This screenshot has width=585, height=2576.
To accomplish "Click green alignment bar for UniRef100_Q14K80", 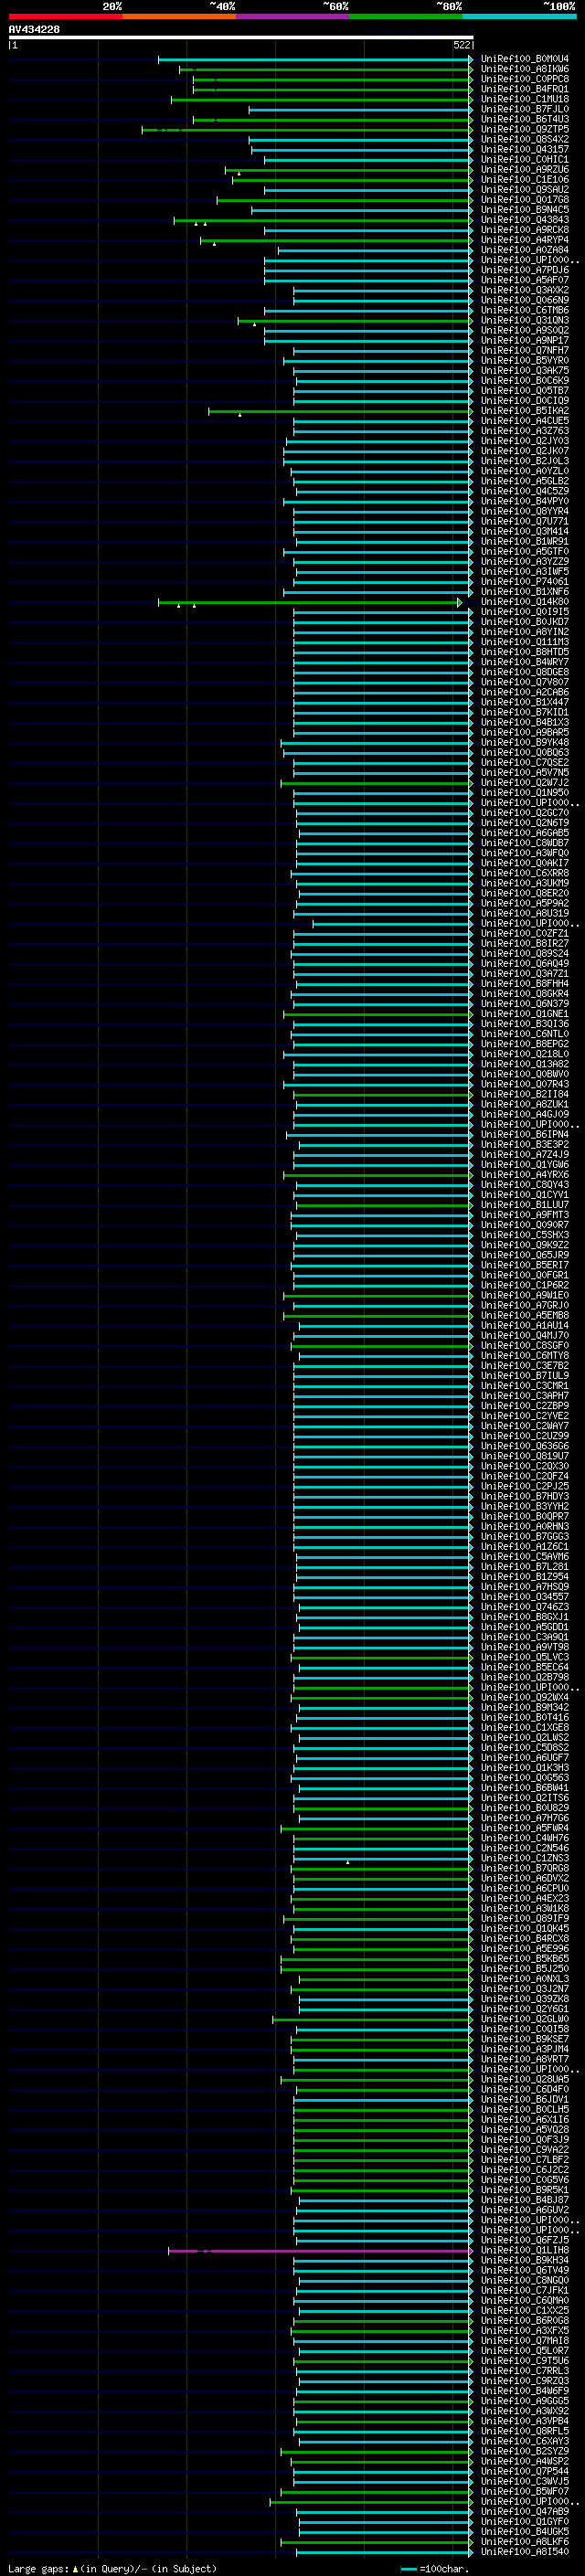I will (310, 602).
